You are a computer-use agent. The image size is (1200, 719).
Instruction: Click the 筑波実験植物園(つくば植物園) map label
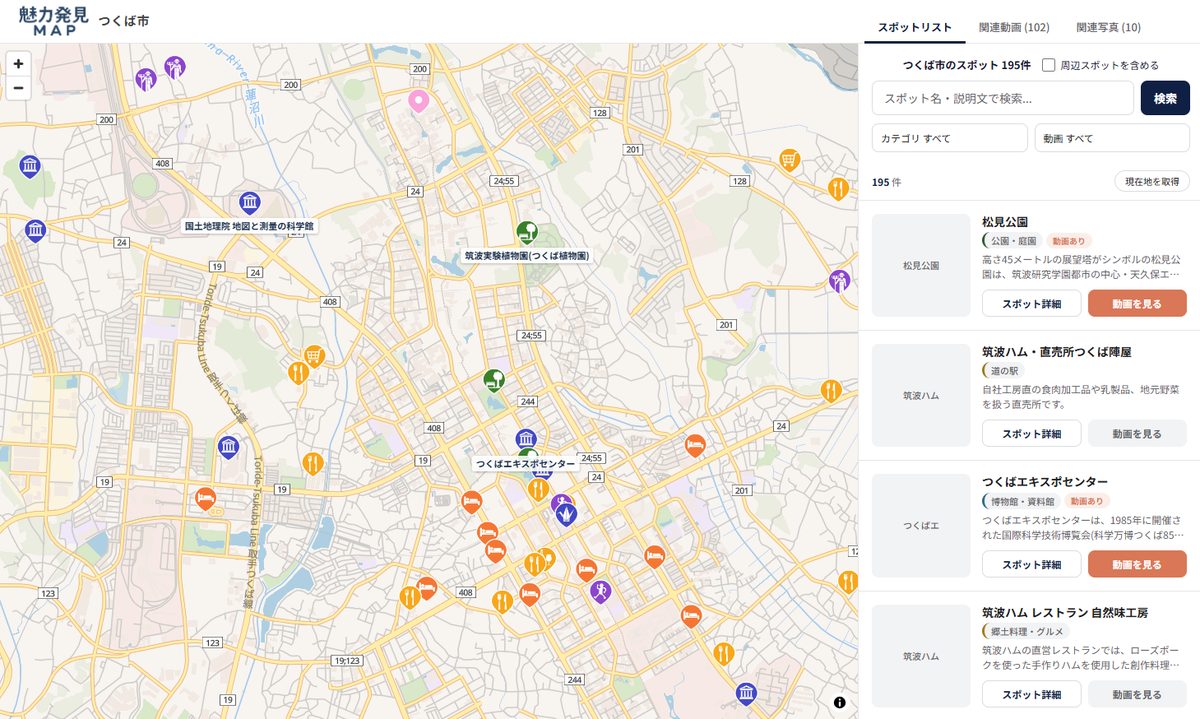tap(527, 257)
